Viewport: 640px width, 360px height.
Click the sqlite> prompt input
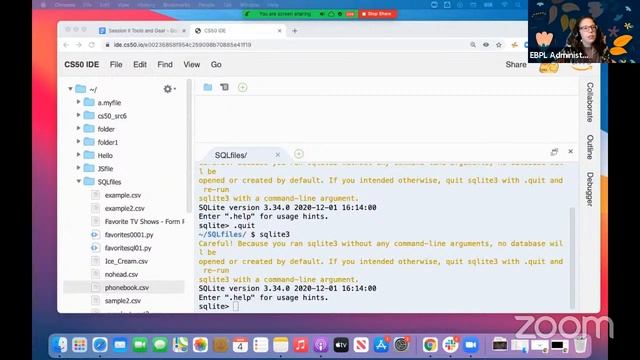pyautogui.click(x=236, y=306)
